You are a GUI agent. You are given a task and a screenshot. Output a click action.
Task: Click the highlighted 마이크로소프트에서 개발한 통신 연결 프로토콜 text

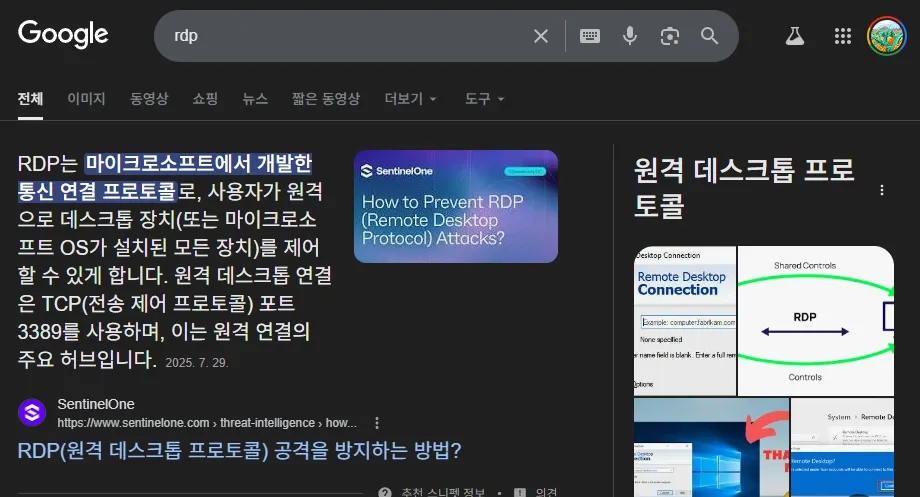tap(165, 177)
